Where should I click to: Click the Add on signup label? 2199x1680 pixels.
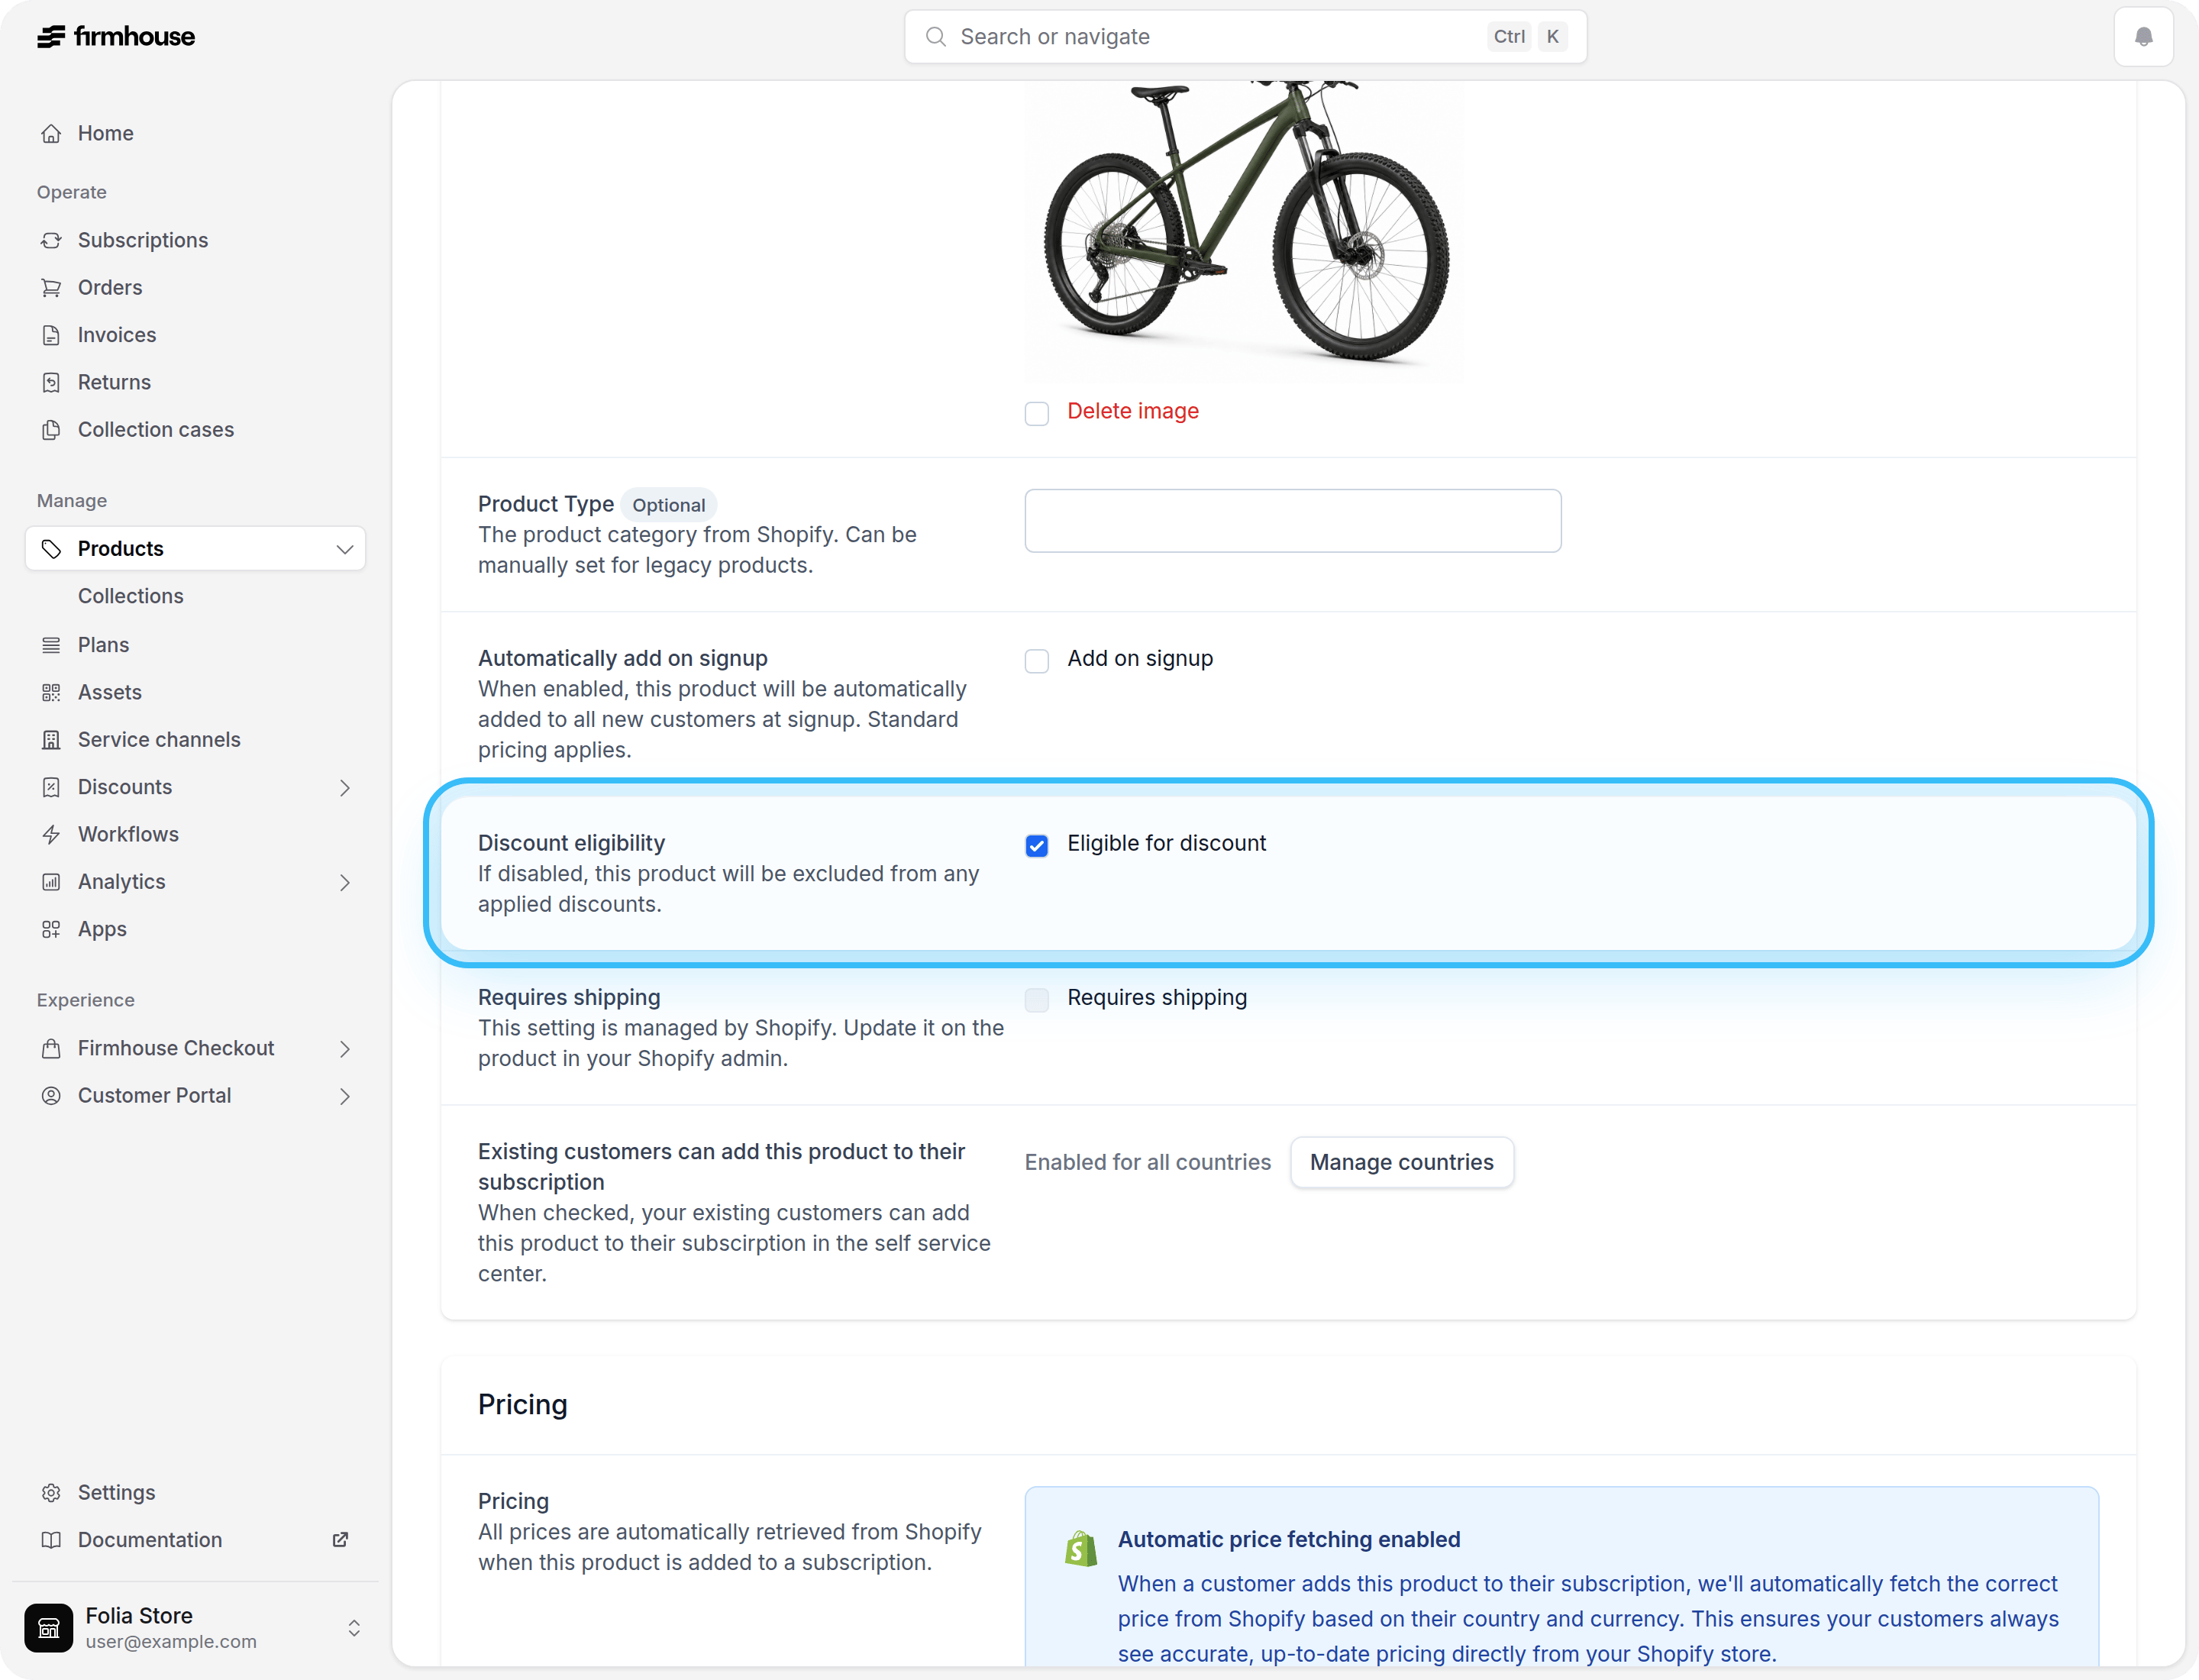[1140, 658]
